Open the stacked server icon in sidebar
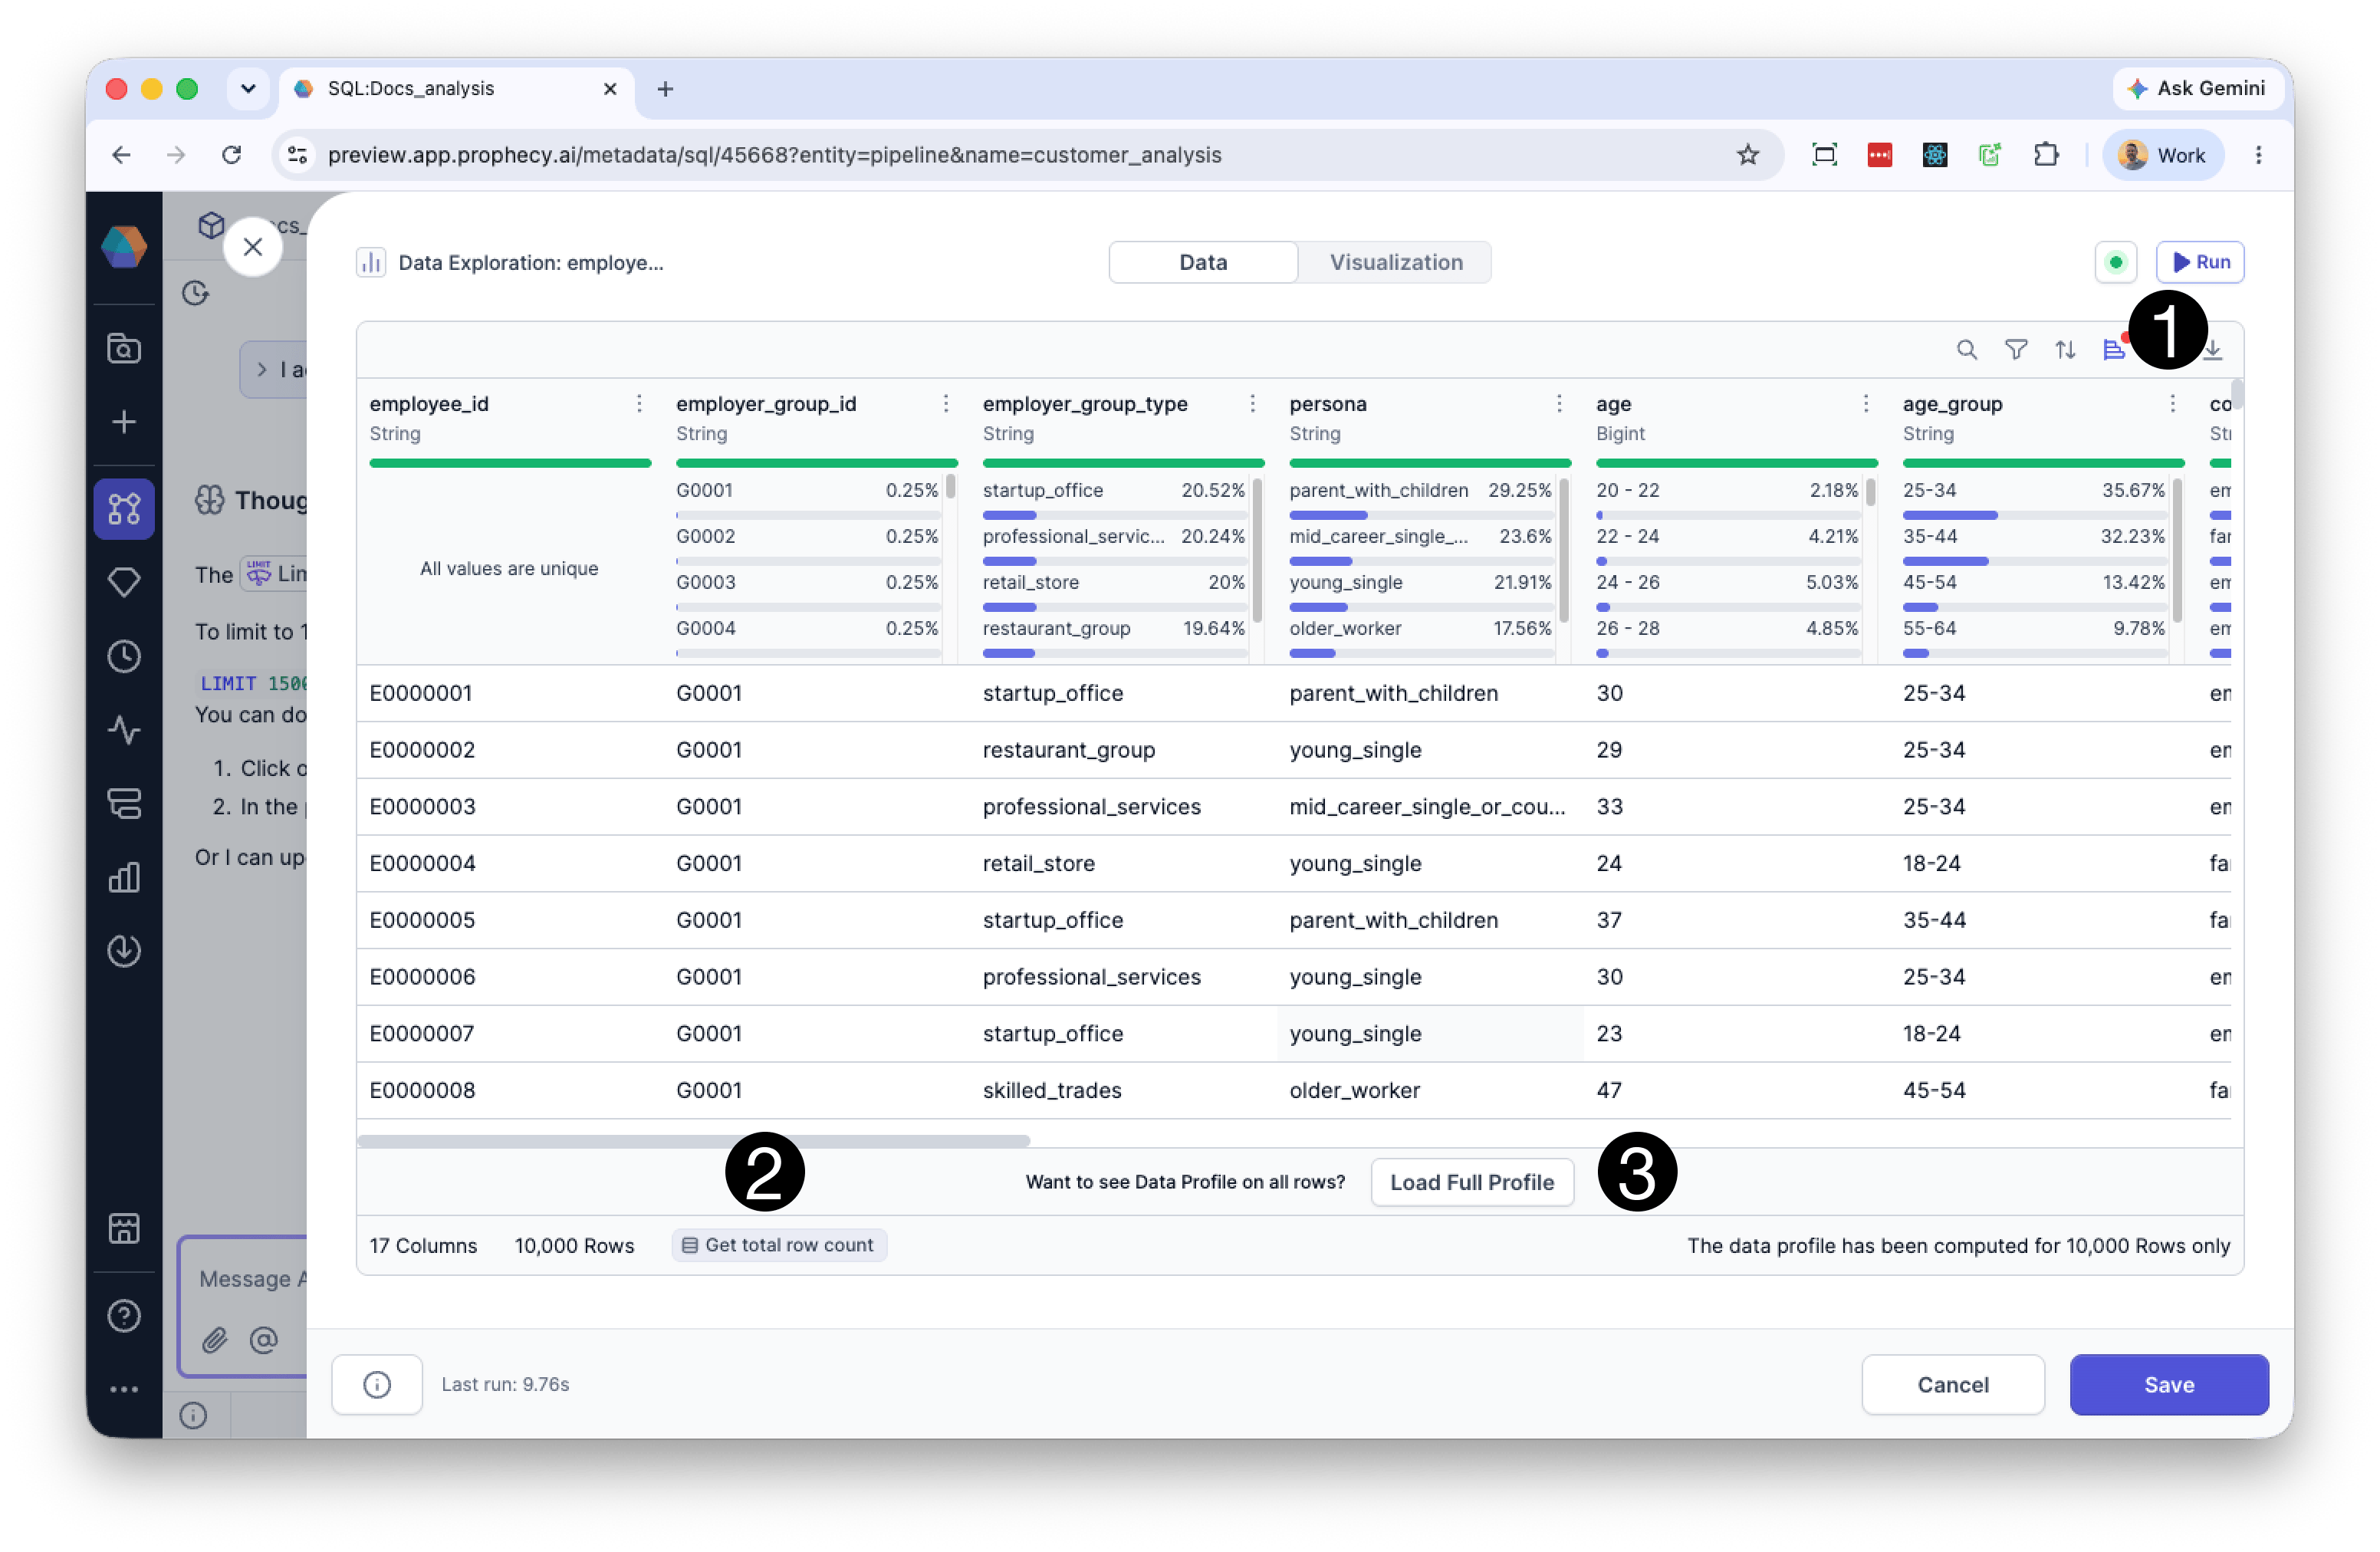Image resolution: width=2380 pixels, height=1552 pixels. click(x=124, y=803)
